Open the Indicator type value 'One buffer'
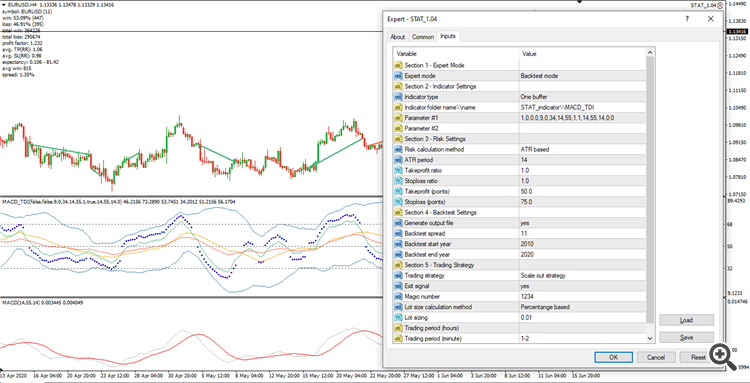This screenshot has height=383, width=750. click(582, 97)
